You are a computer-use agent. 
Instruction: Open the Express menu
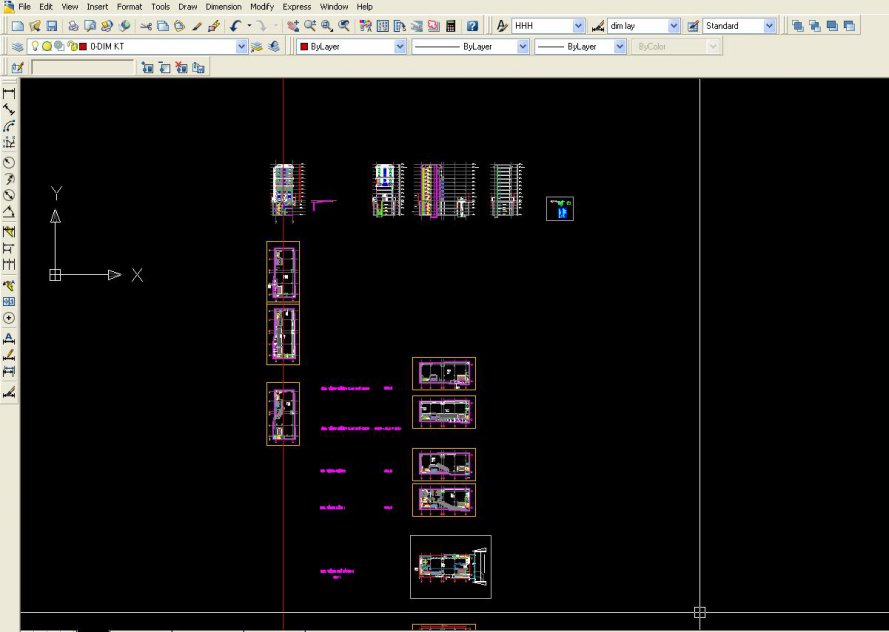pos(297,6)
